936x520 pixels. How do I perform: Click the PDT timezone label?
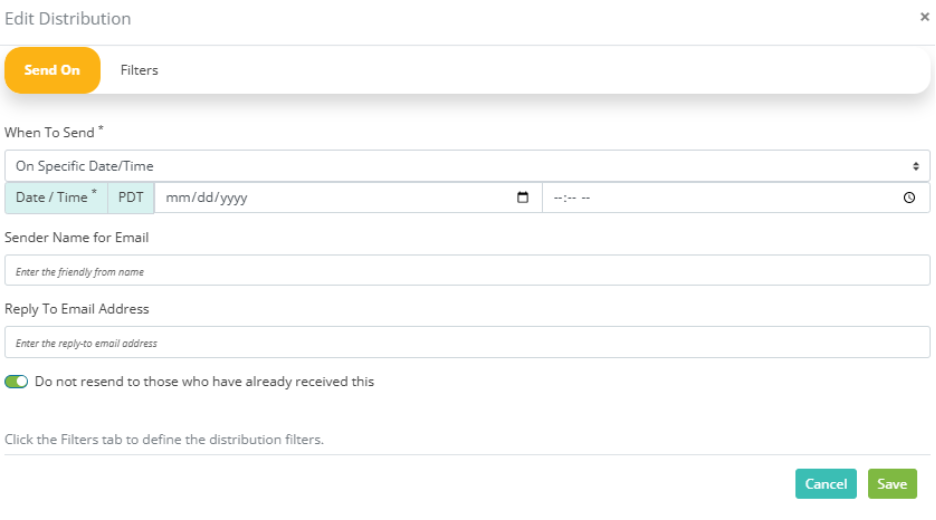click(x=131, y=198)
